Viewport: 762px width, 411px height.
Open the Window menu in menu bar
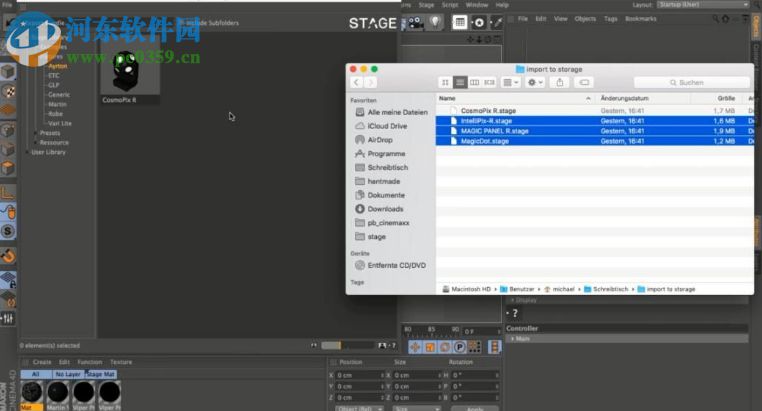tap(477, 5)
